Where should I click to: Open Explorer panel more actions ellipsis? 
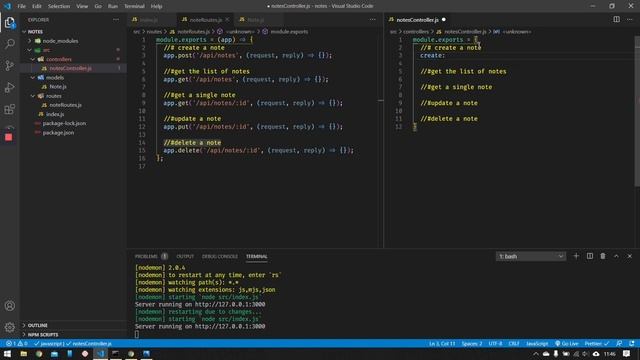(x=116, y=20)
